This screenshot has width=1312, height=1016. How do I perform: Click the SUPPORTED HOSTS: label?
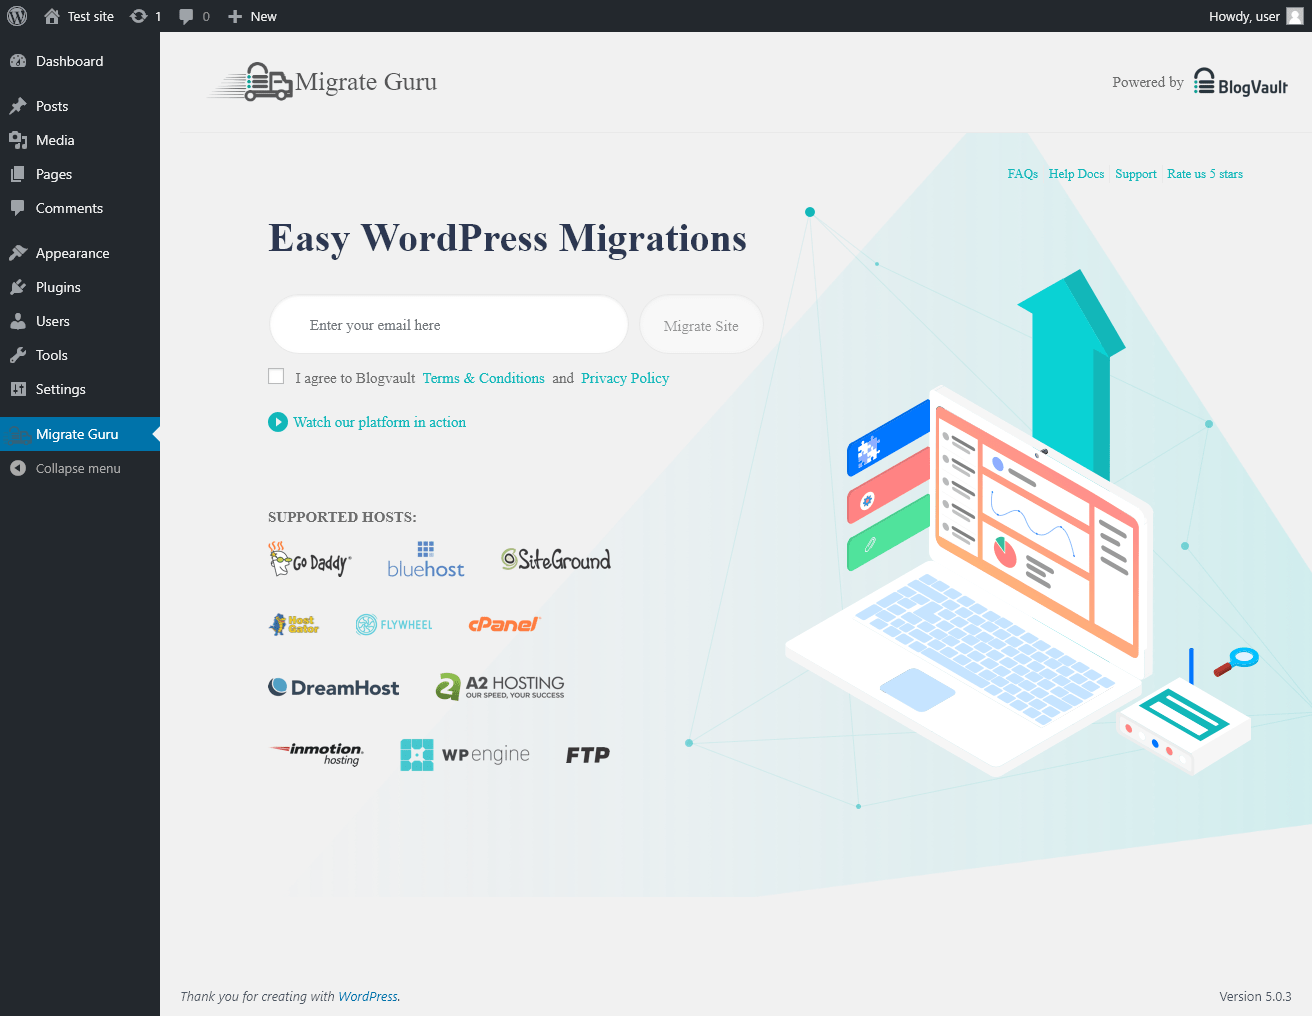tap(342, 517)
